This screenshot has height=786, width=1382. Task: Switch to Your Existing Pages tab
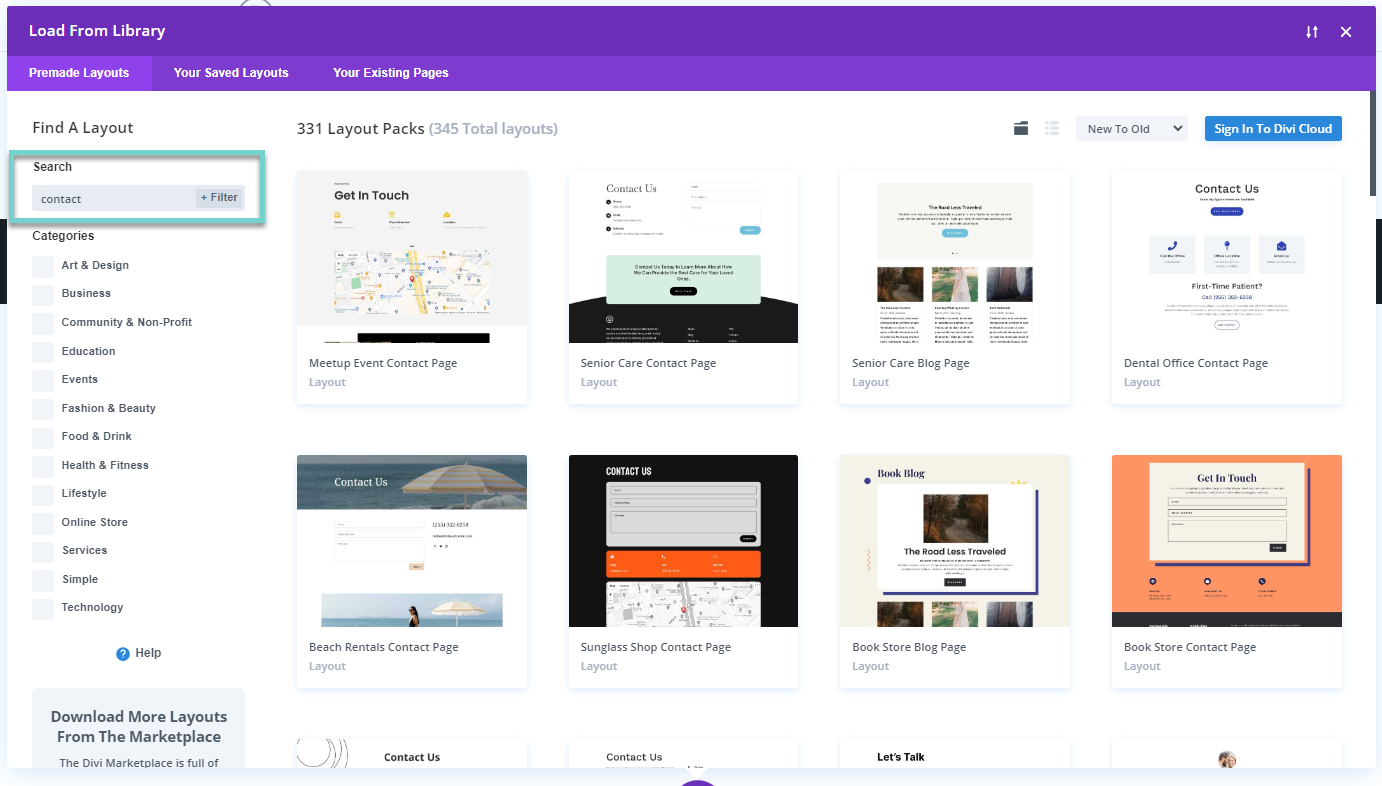tap(391, 73)
